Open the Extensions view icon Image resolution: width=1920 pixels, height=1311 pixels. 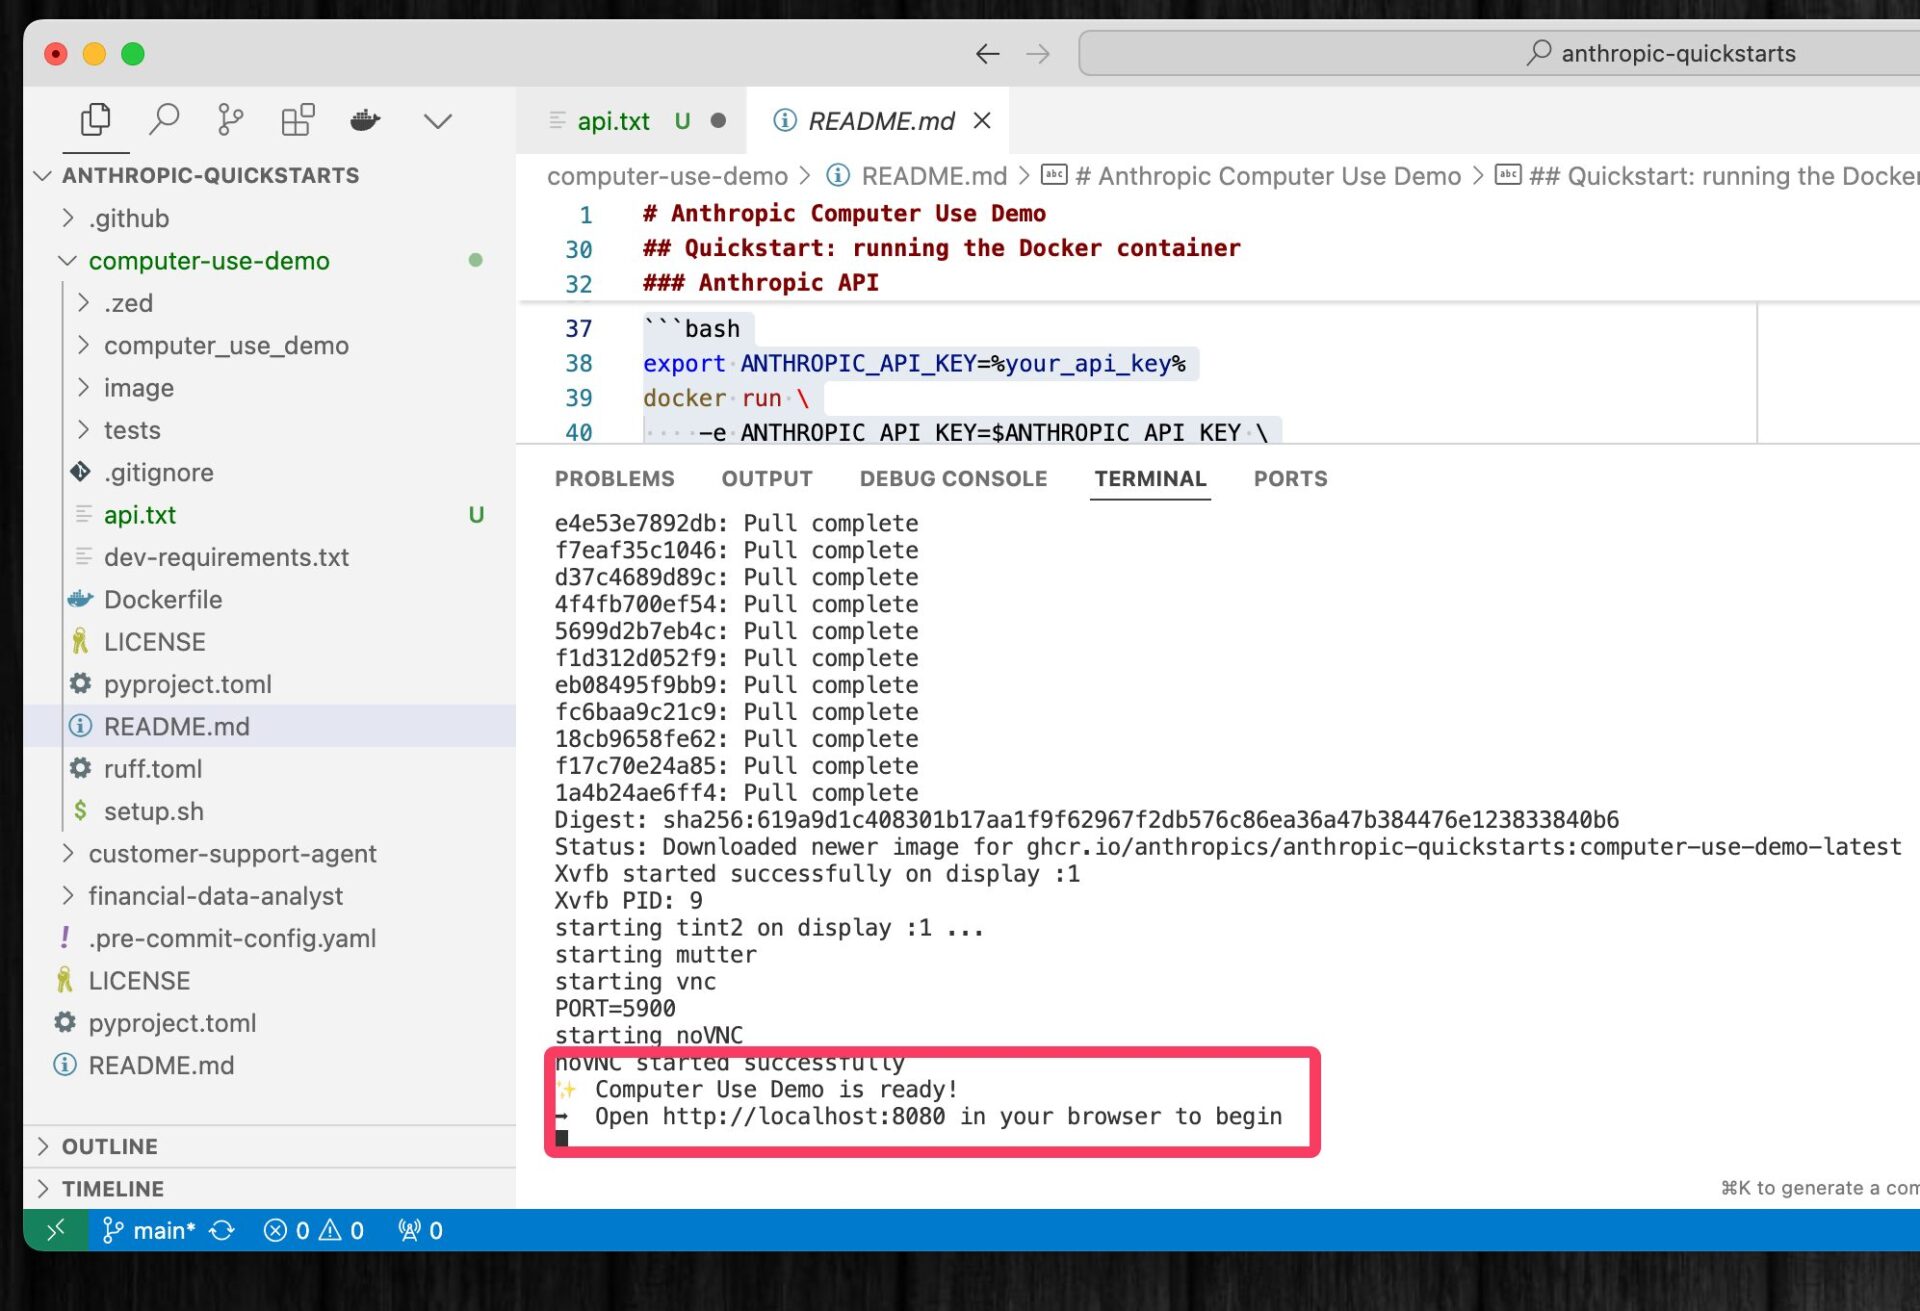tap(297, 120)
